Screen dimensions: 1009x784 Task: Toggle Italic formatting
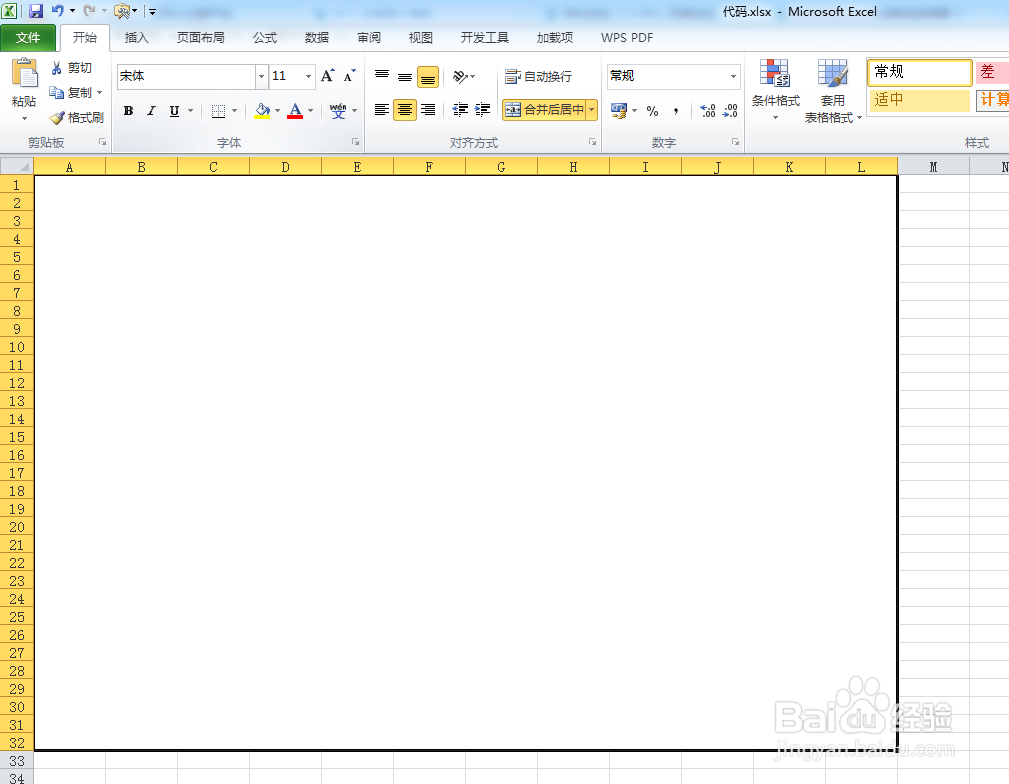(151, 111)
